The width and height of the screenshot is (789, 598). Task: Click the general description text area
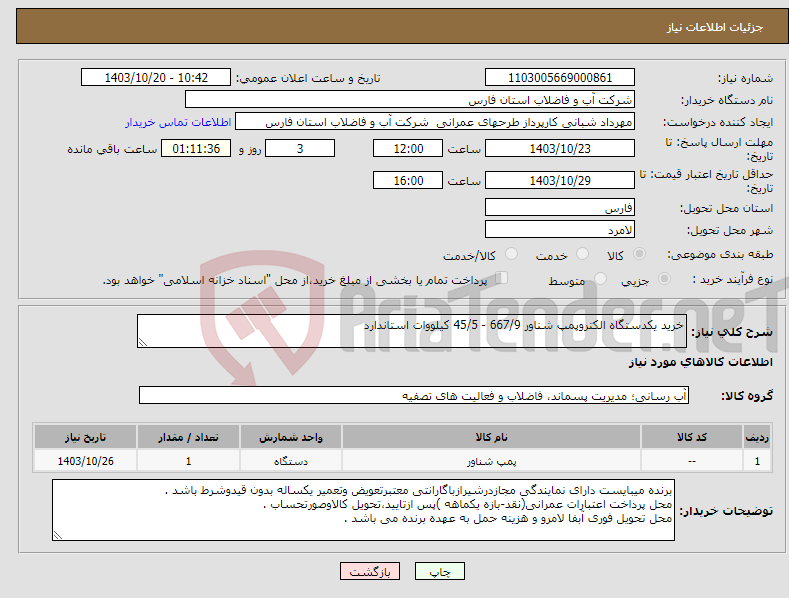412,331
